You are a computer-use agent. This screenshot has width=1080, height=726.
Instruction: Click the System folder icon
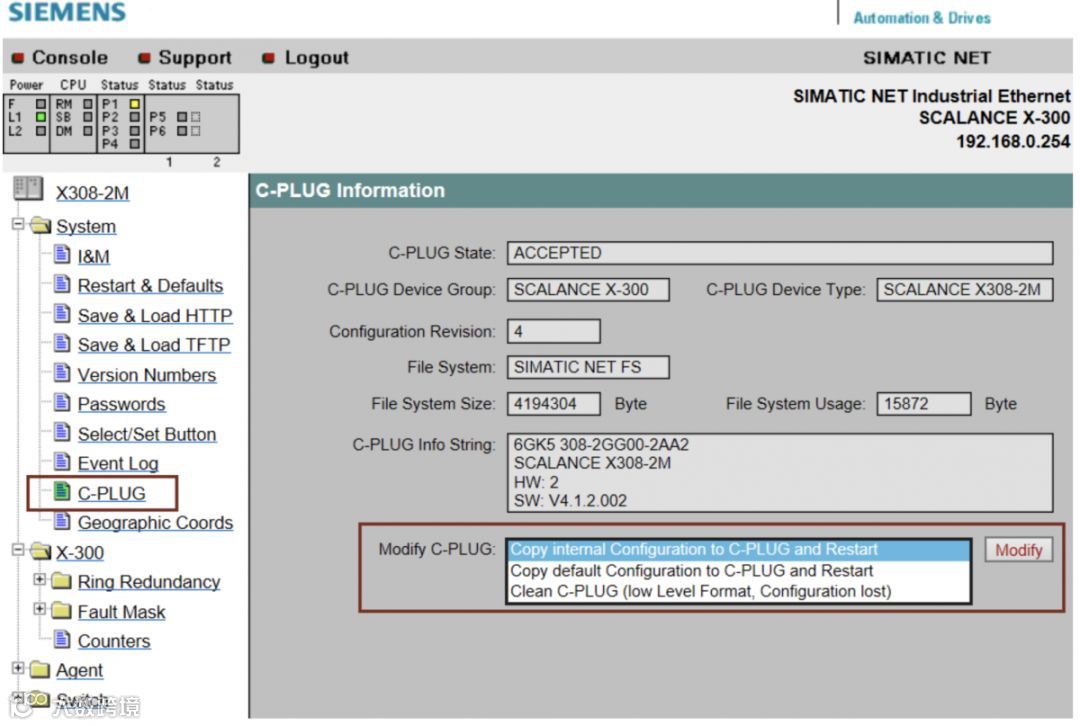pos(41,225)
